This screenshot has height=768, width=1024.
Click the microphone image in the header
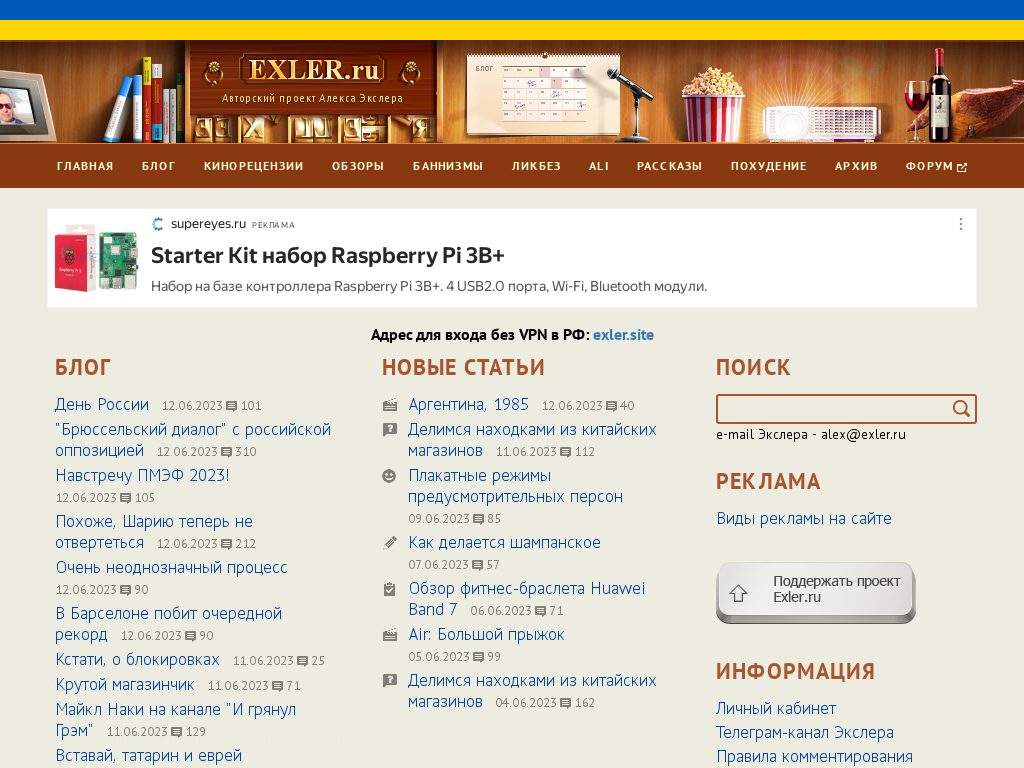pos(632,104)
